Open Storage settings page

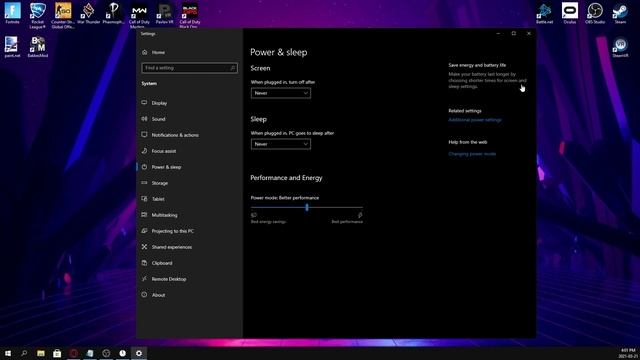click(160, 183)
